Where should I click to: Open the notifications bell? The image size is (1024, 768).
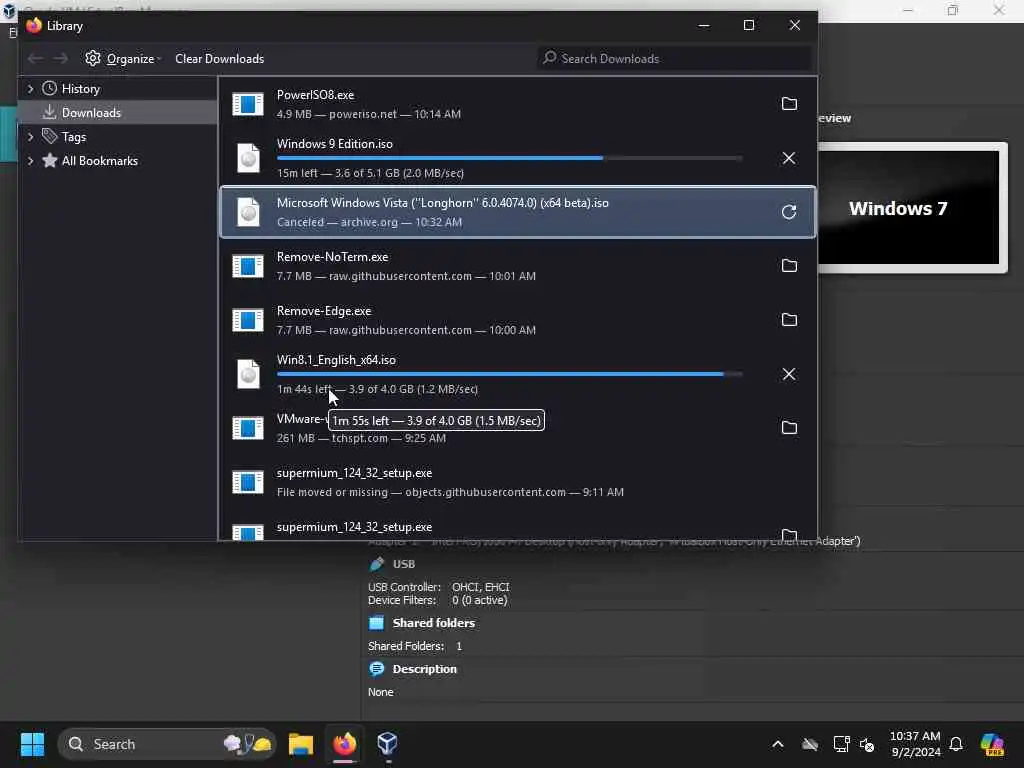click(956, 744)
